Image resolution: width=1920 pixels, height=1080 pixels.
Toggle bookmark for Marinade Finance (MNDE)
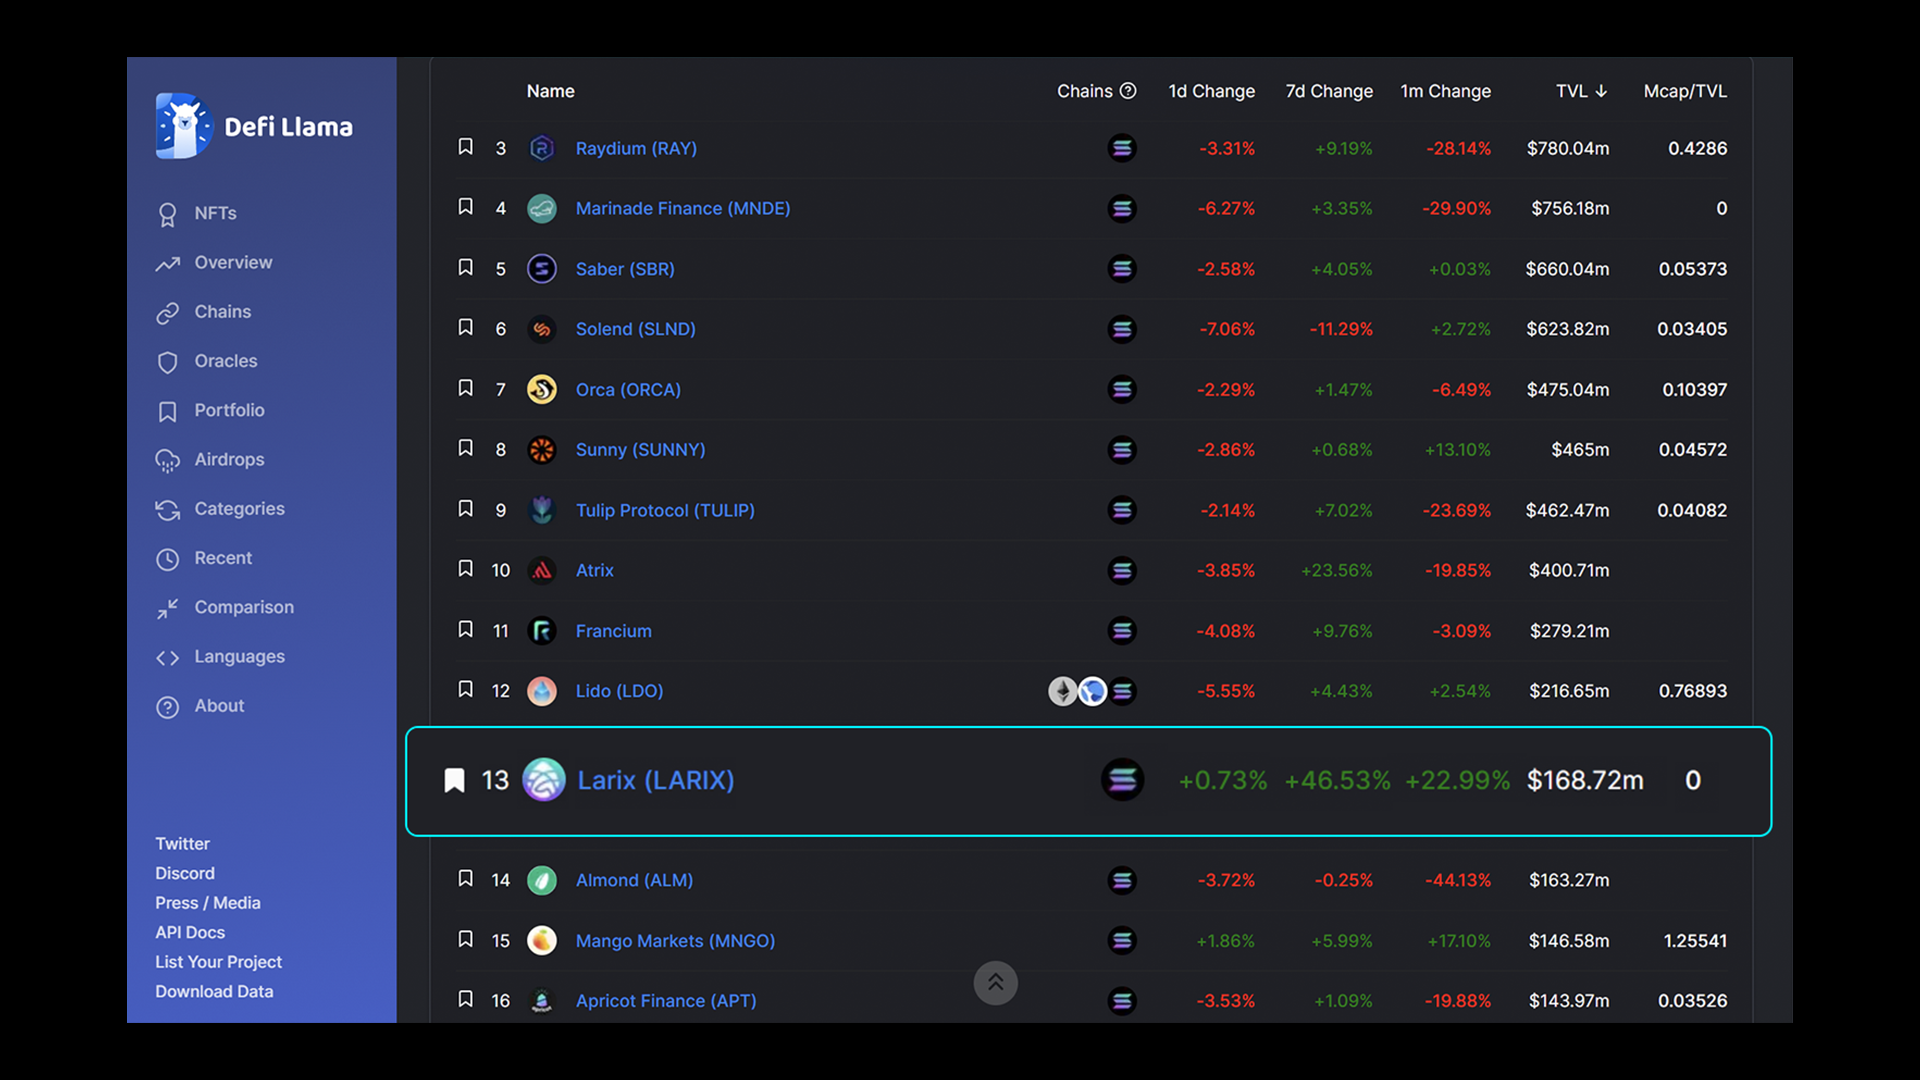(465, 207)
